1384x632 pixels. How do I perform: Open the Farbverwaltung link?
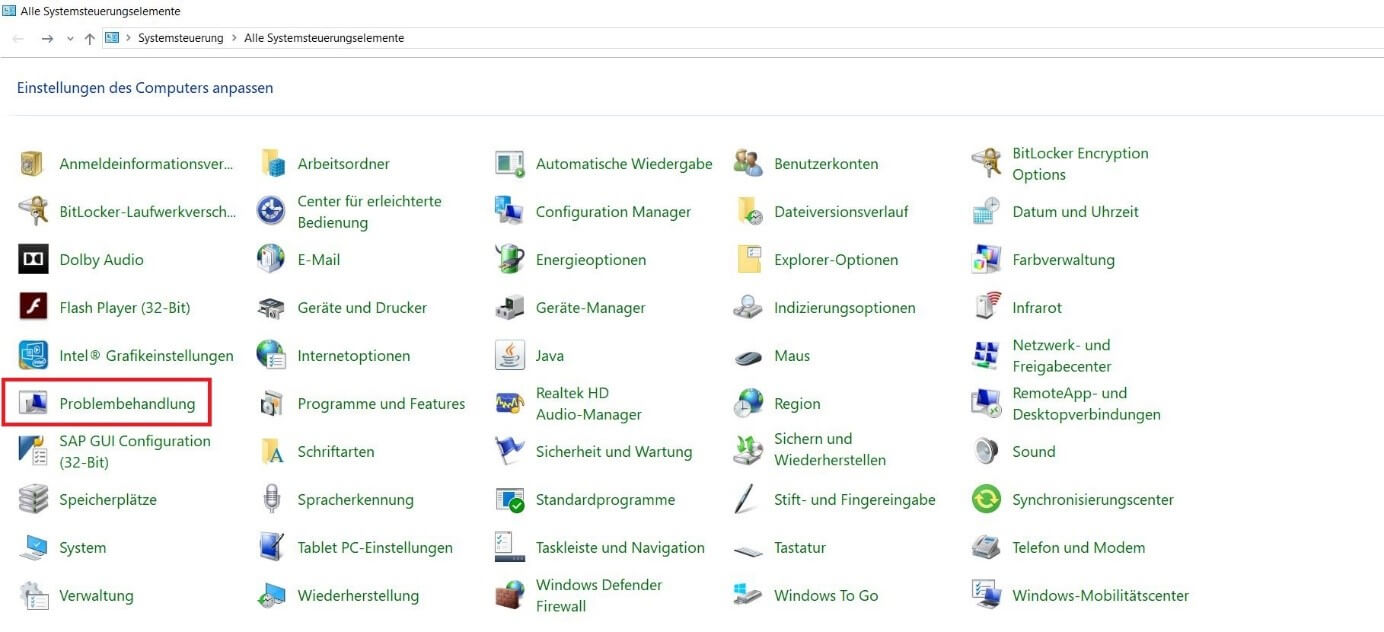tap(1063, 259)
